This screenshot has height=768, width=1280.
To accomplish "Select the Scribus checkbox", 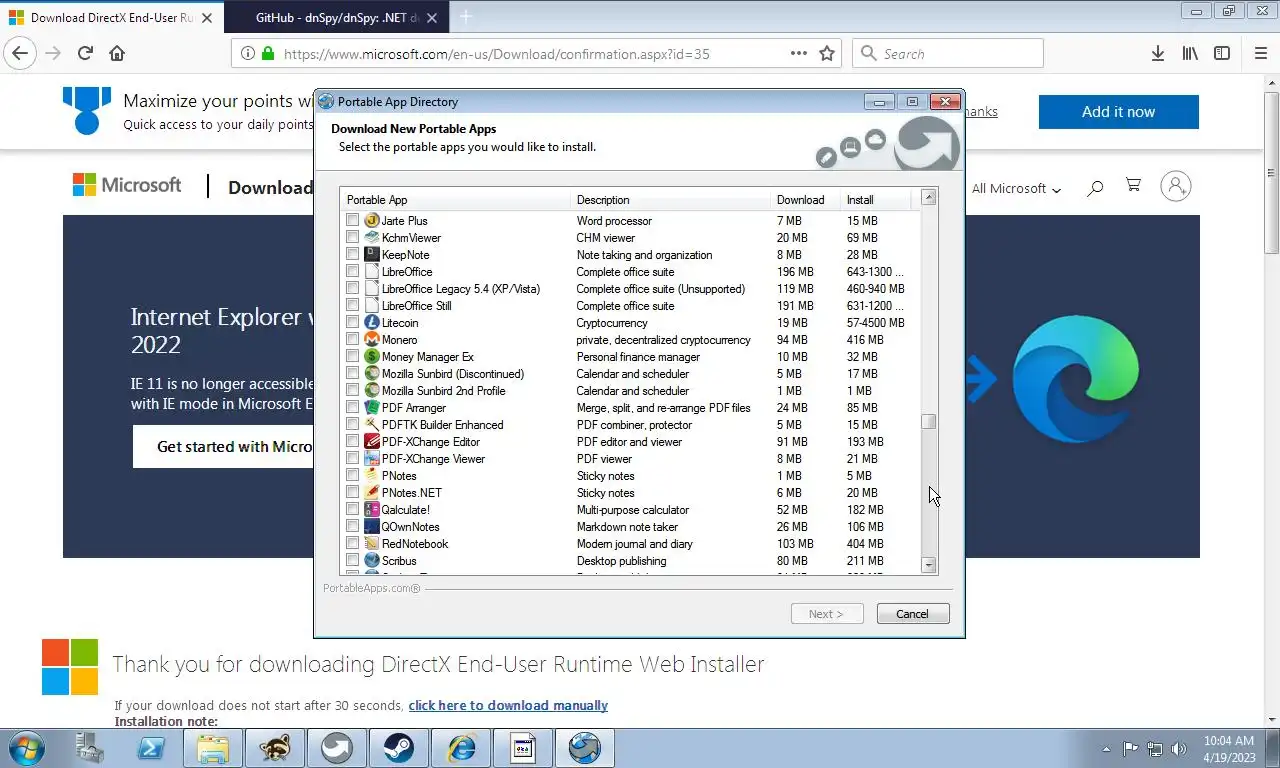I will 352,561.
